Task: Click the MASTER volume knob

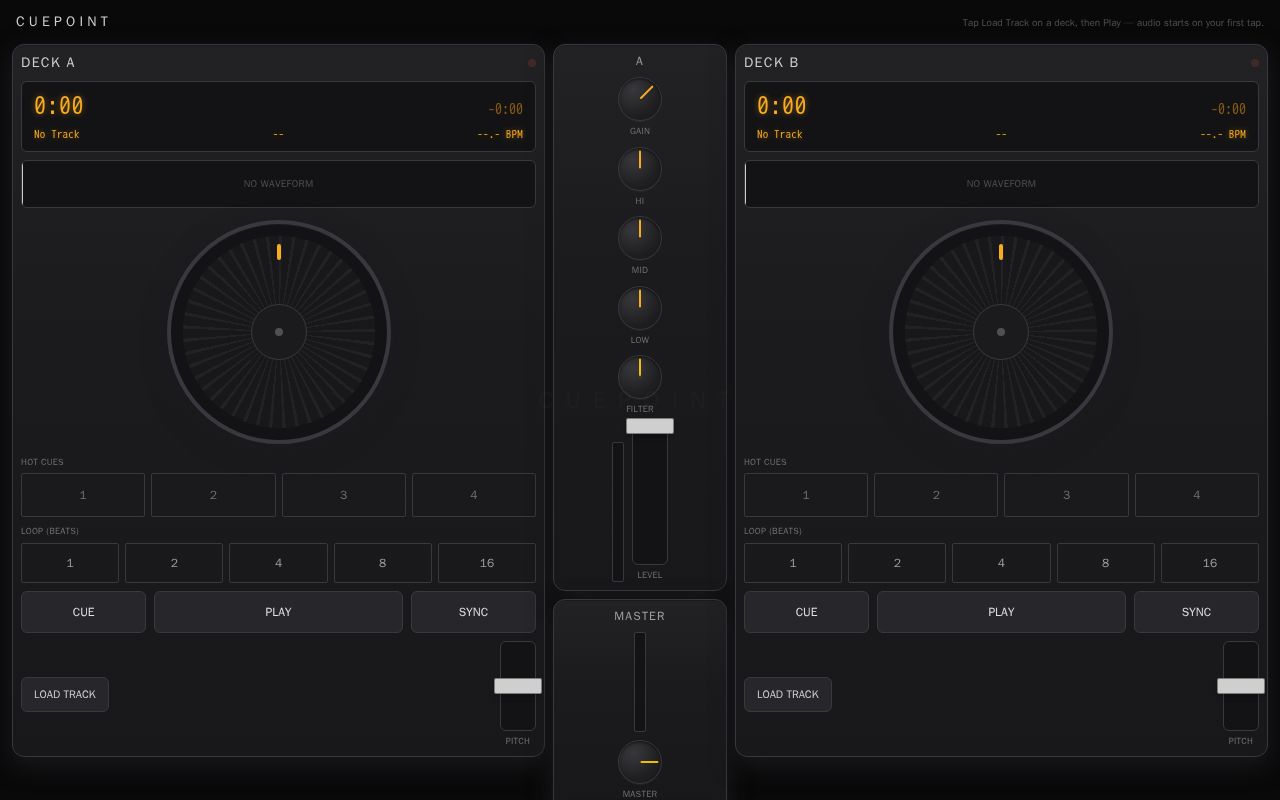Action: (640, 762)
